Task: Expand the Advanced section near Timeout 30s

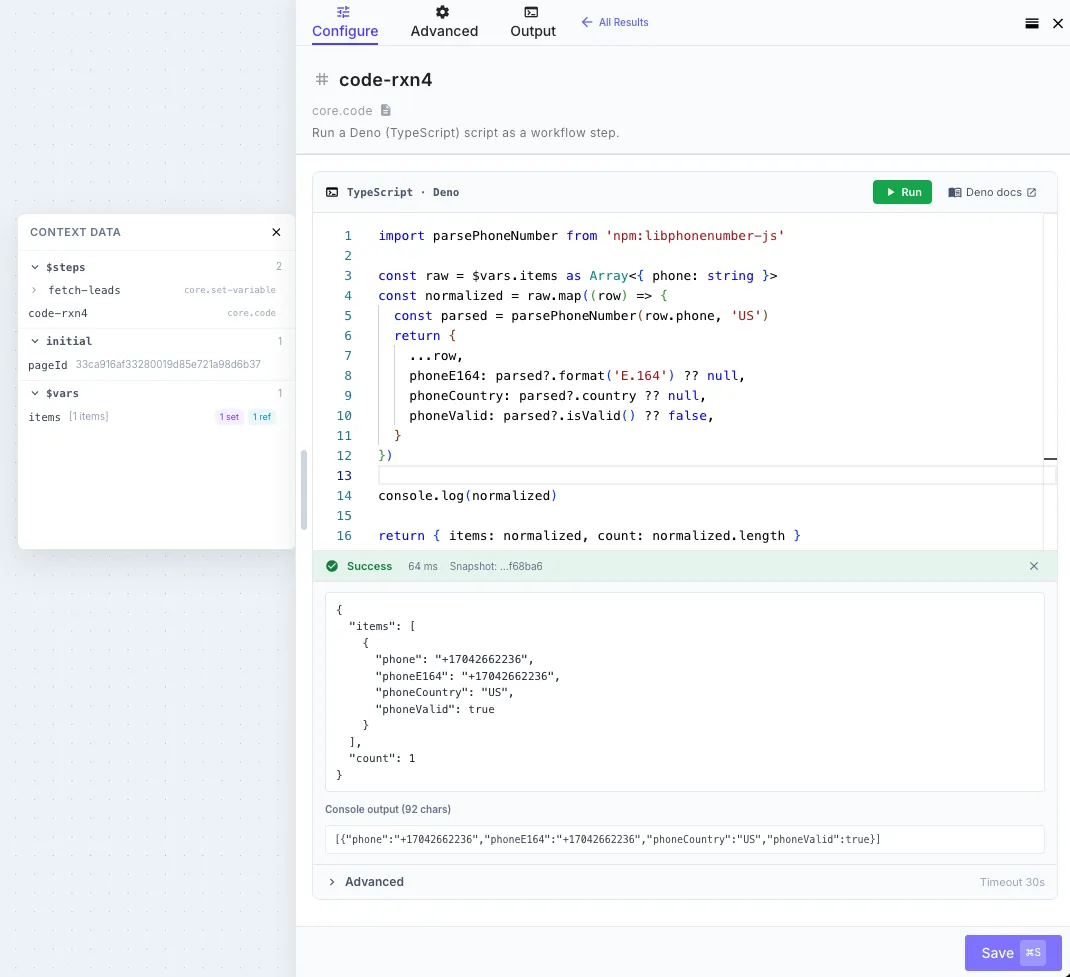Action: [333, 882]
